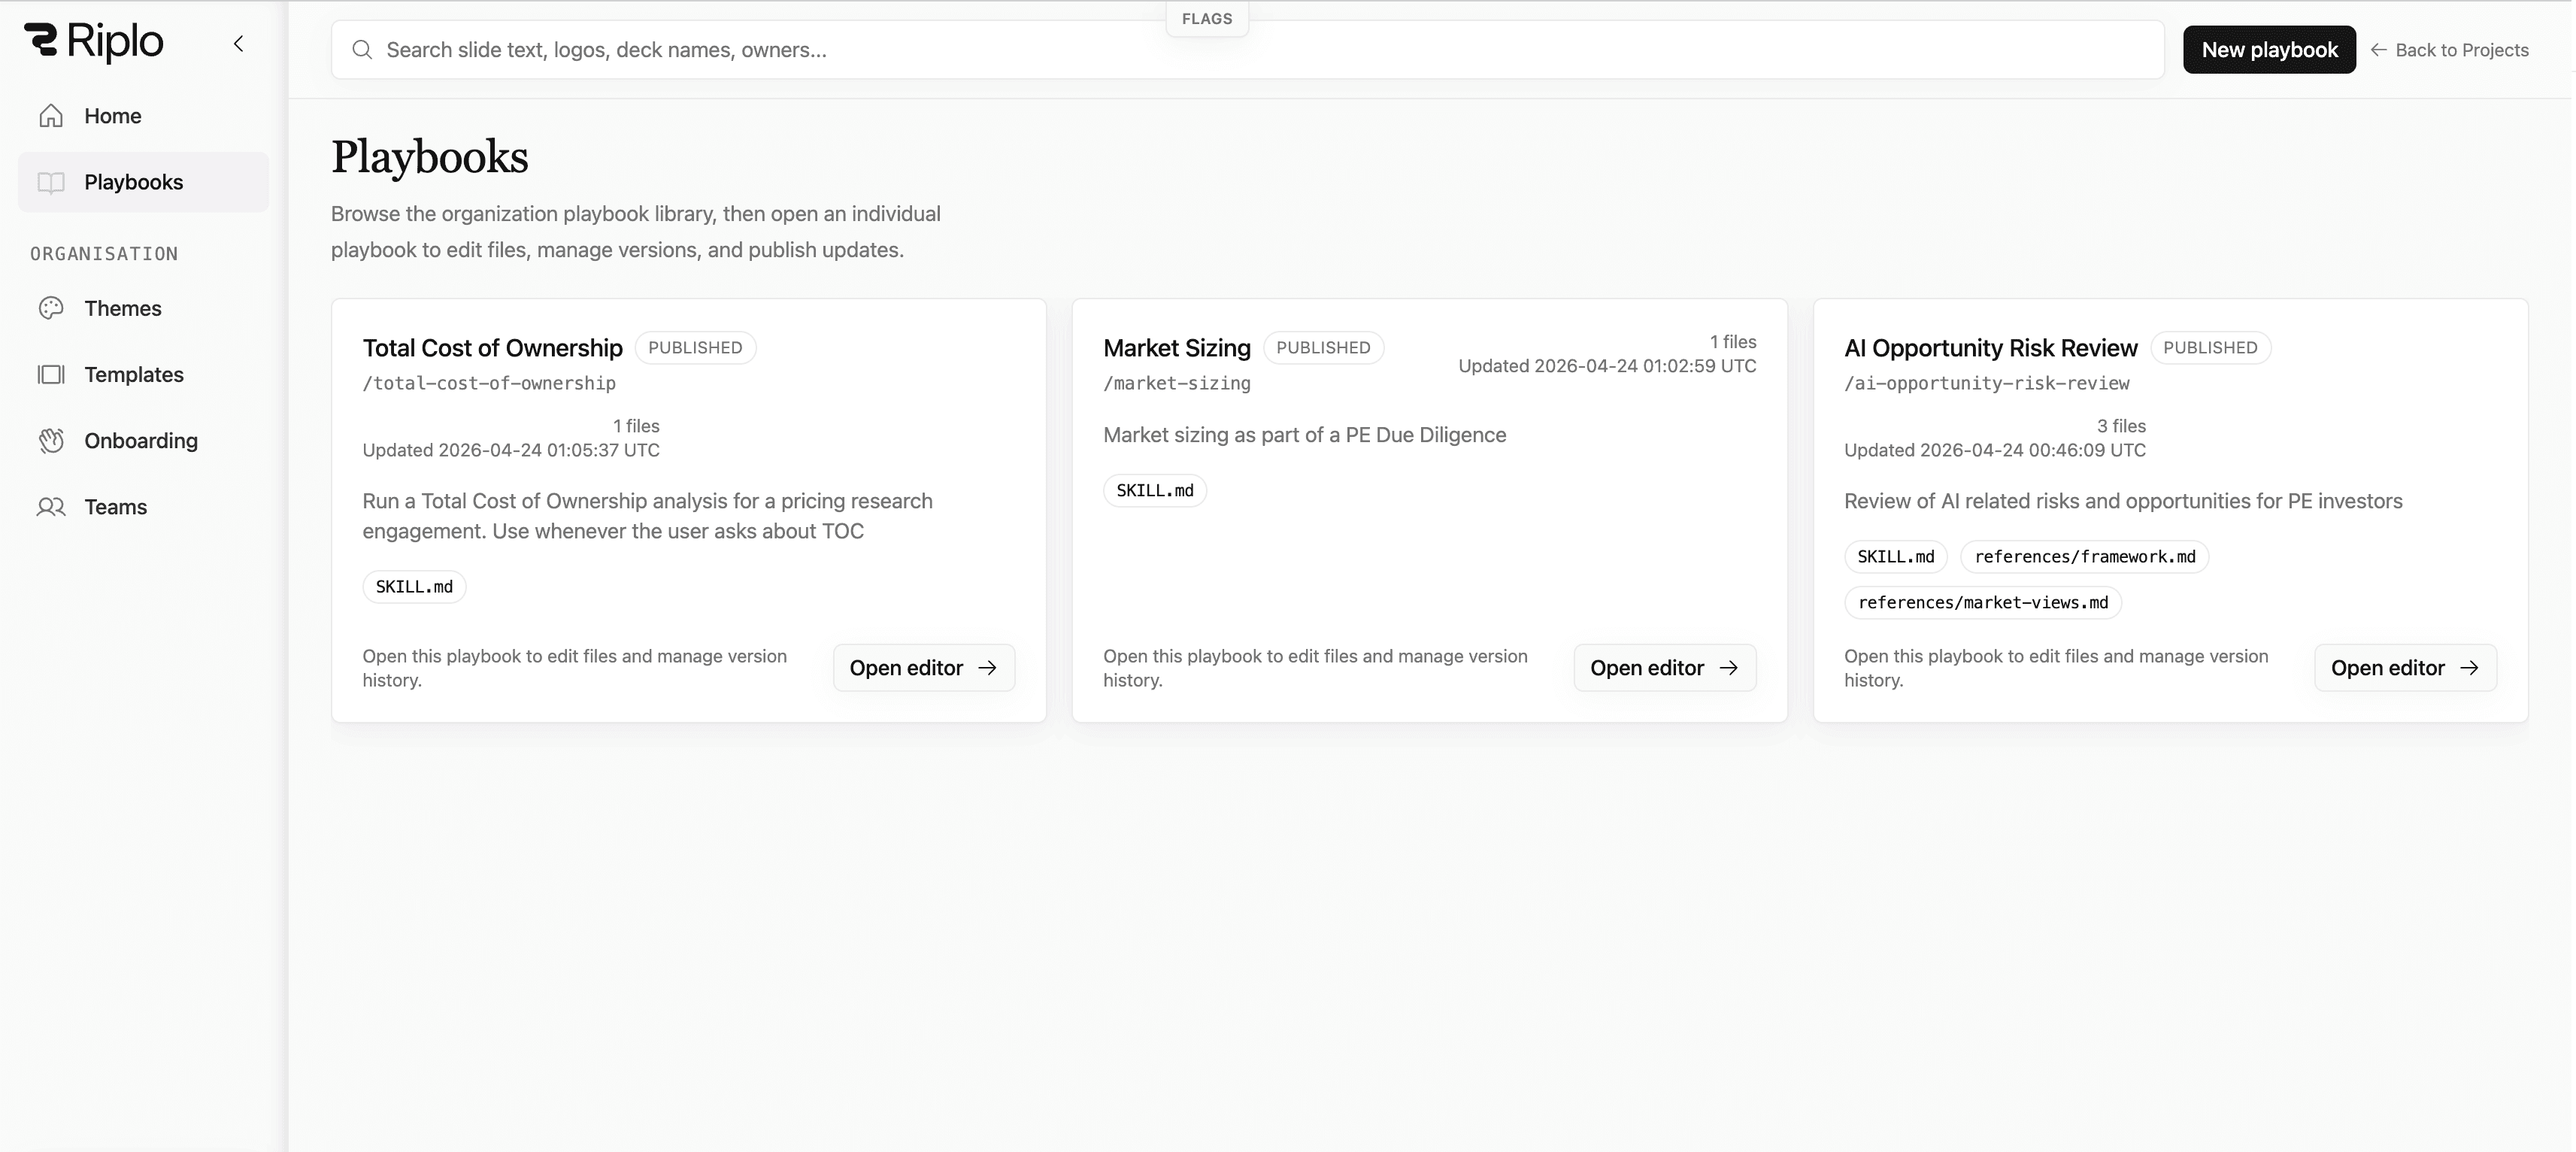Click the Home house icon
The image size is (2576, 1152).
point(51,116)
